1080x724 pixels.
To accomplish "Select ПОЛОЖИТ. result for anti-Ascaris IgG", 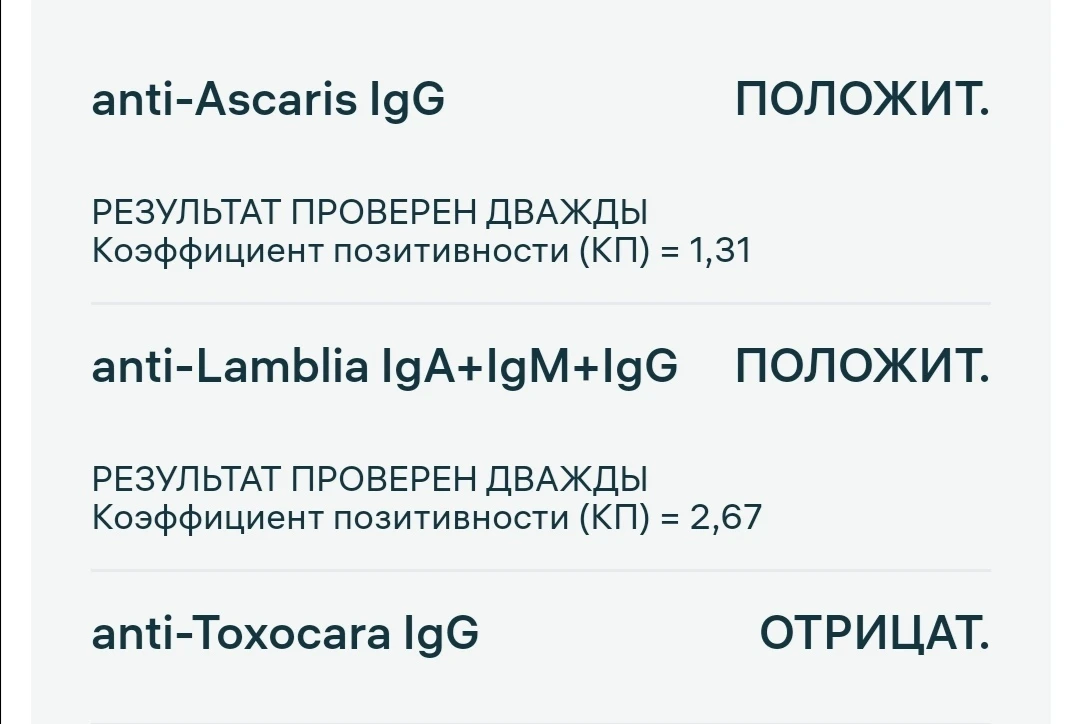I will coord(862,99).
